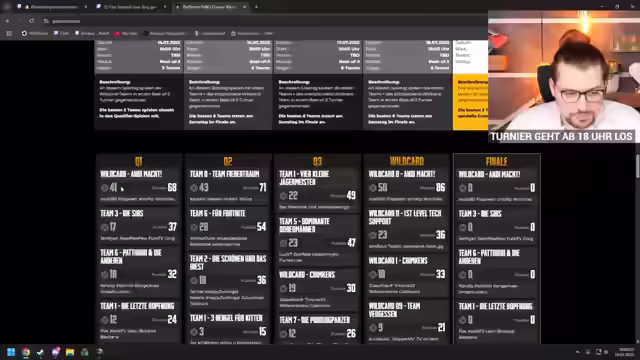The width and height of the screenshot is (640, 360).
Task: Open the apps grid in bookmarks bar
Action: (9, 33)
